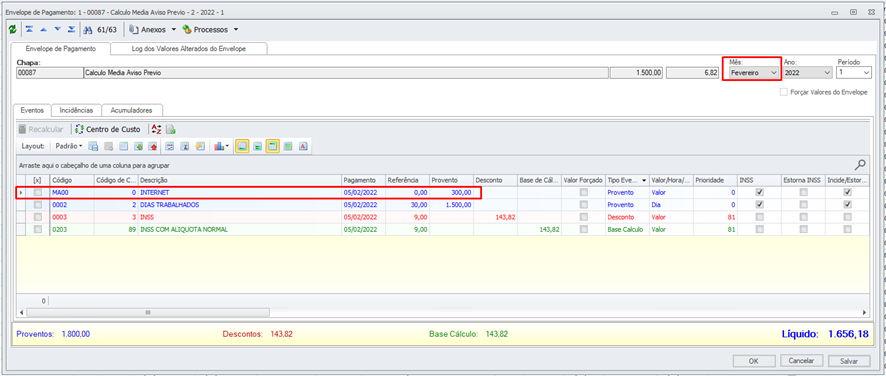Tick selection checkbox for INTERNET row
Image resolution: width=886 pixels, height=376 pixels.
pos(38,192)
